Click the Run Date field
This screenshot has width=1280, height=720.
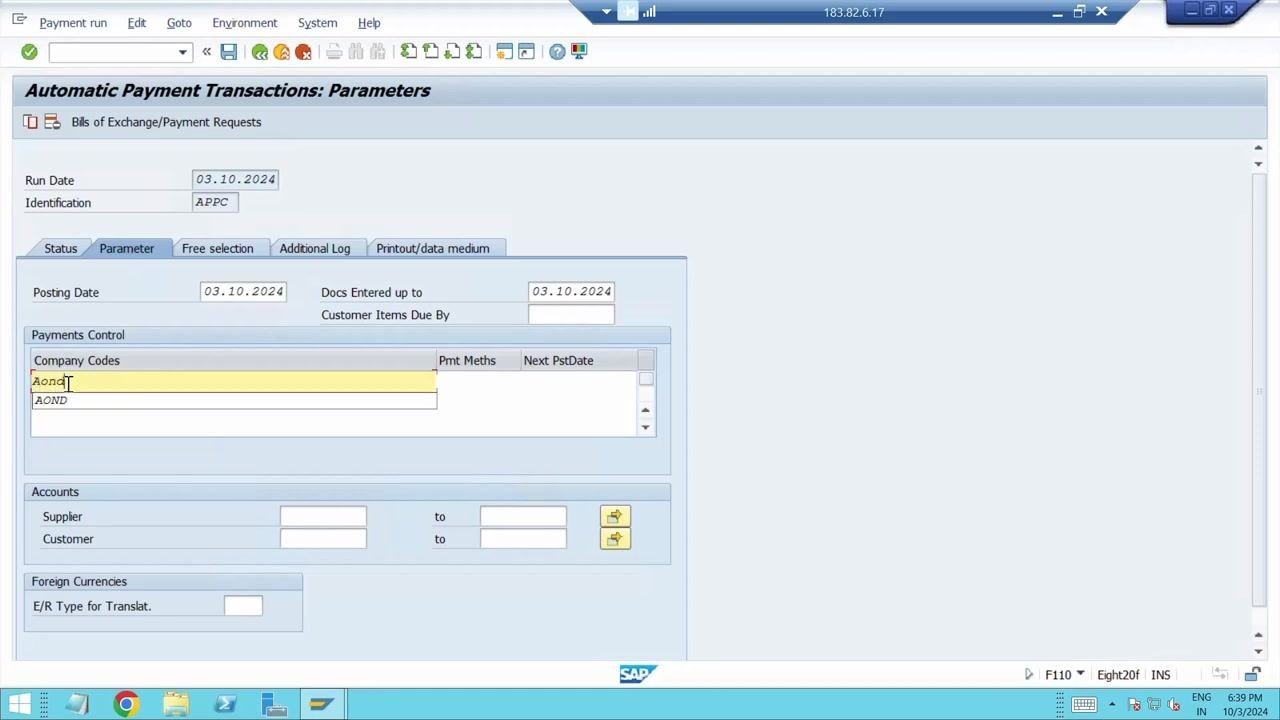point(235,180)
